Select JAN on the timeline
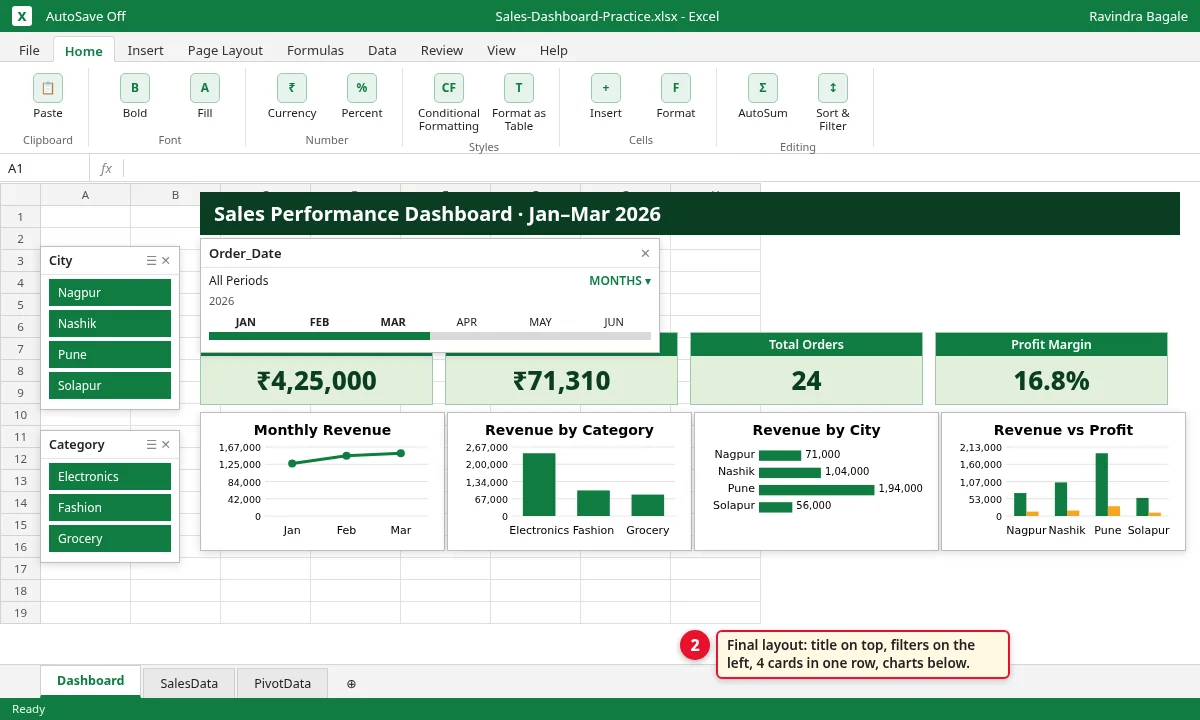 (x=246, y=322)
